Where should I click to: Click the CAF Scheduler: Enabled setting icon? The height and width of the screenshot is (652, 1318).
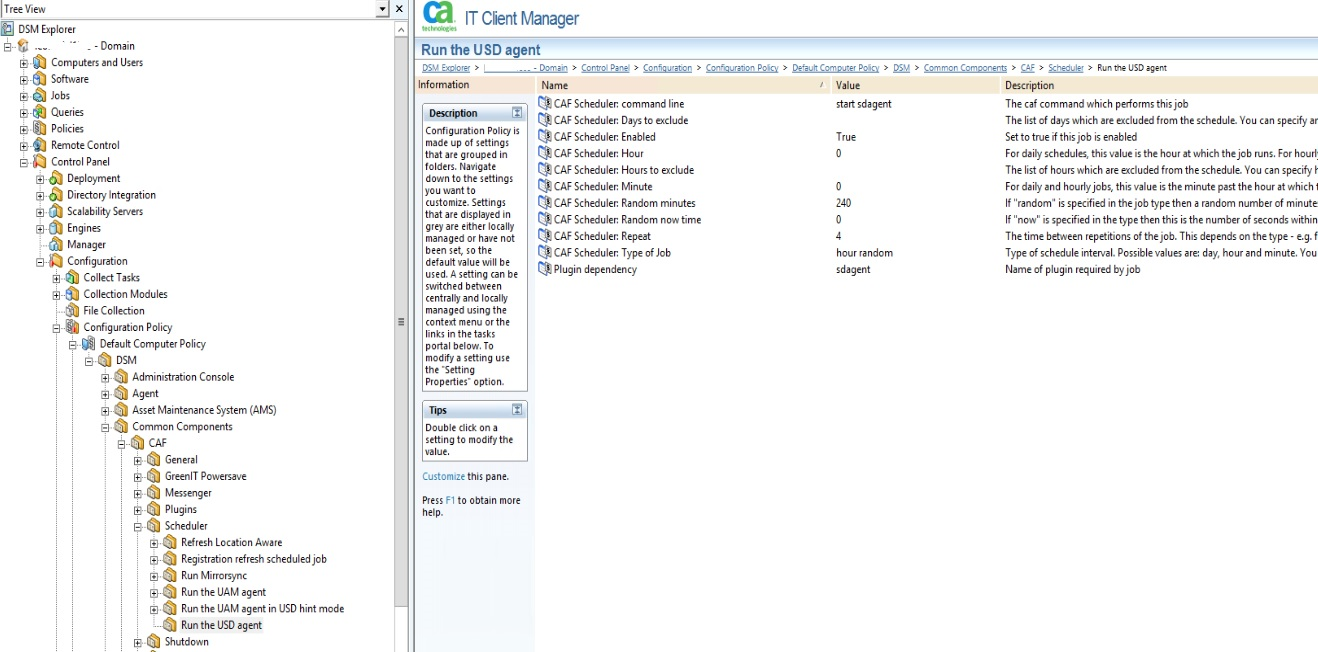click(545, 137)
